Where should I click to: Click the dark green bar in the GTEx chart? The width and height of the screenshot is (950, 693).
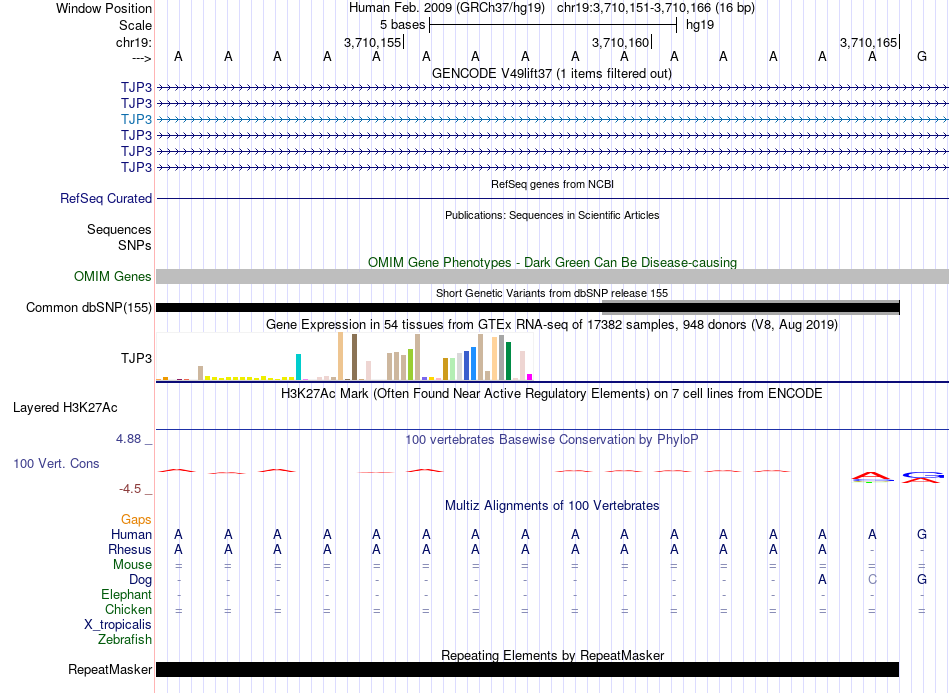point(508,361)
